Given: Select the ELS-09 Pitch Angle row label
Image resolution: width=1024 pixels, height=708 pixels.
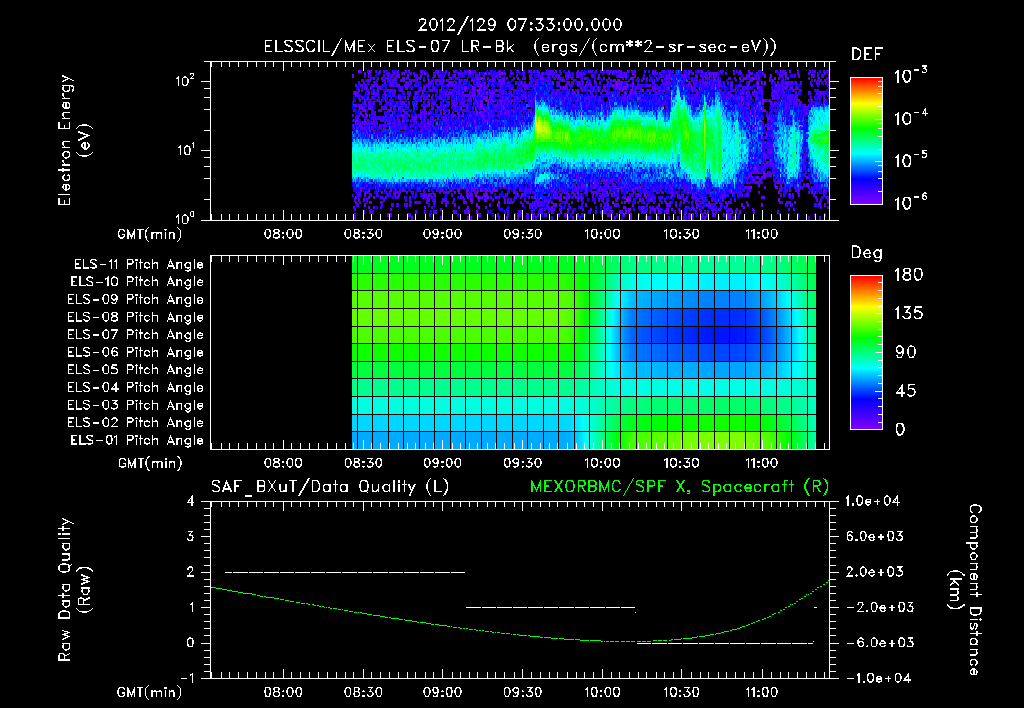Looking at the screenshot, I should pyautogui.click(x=136, y=300).
